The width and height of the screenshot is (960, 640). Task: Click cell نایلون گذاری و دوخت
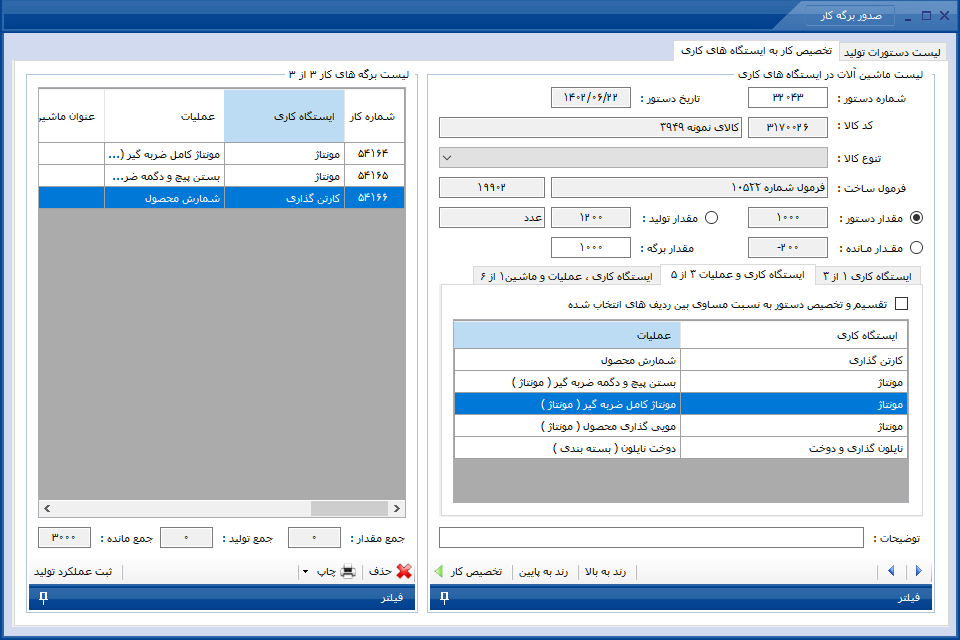[x=794, y=448]
